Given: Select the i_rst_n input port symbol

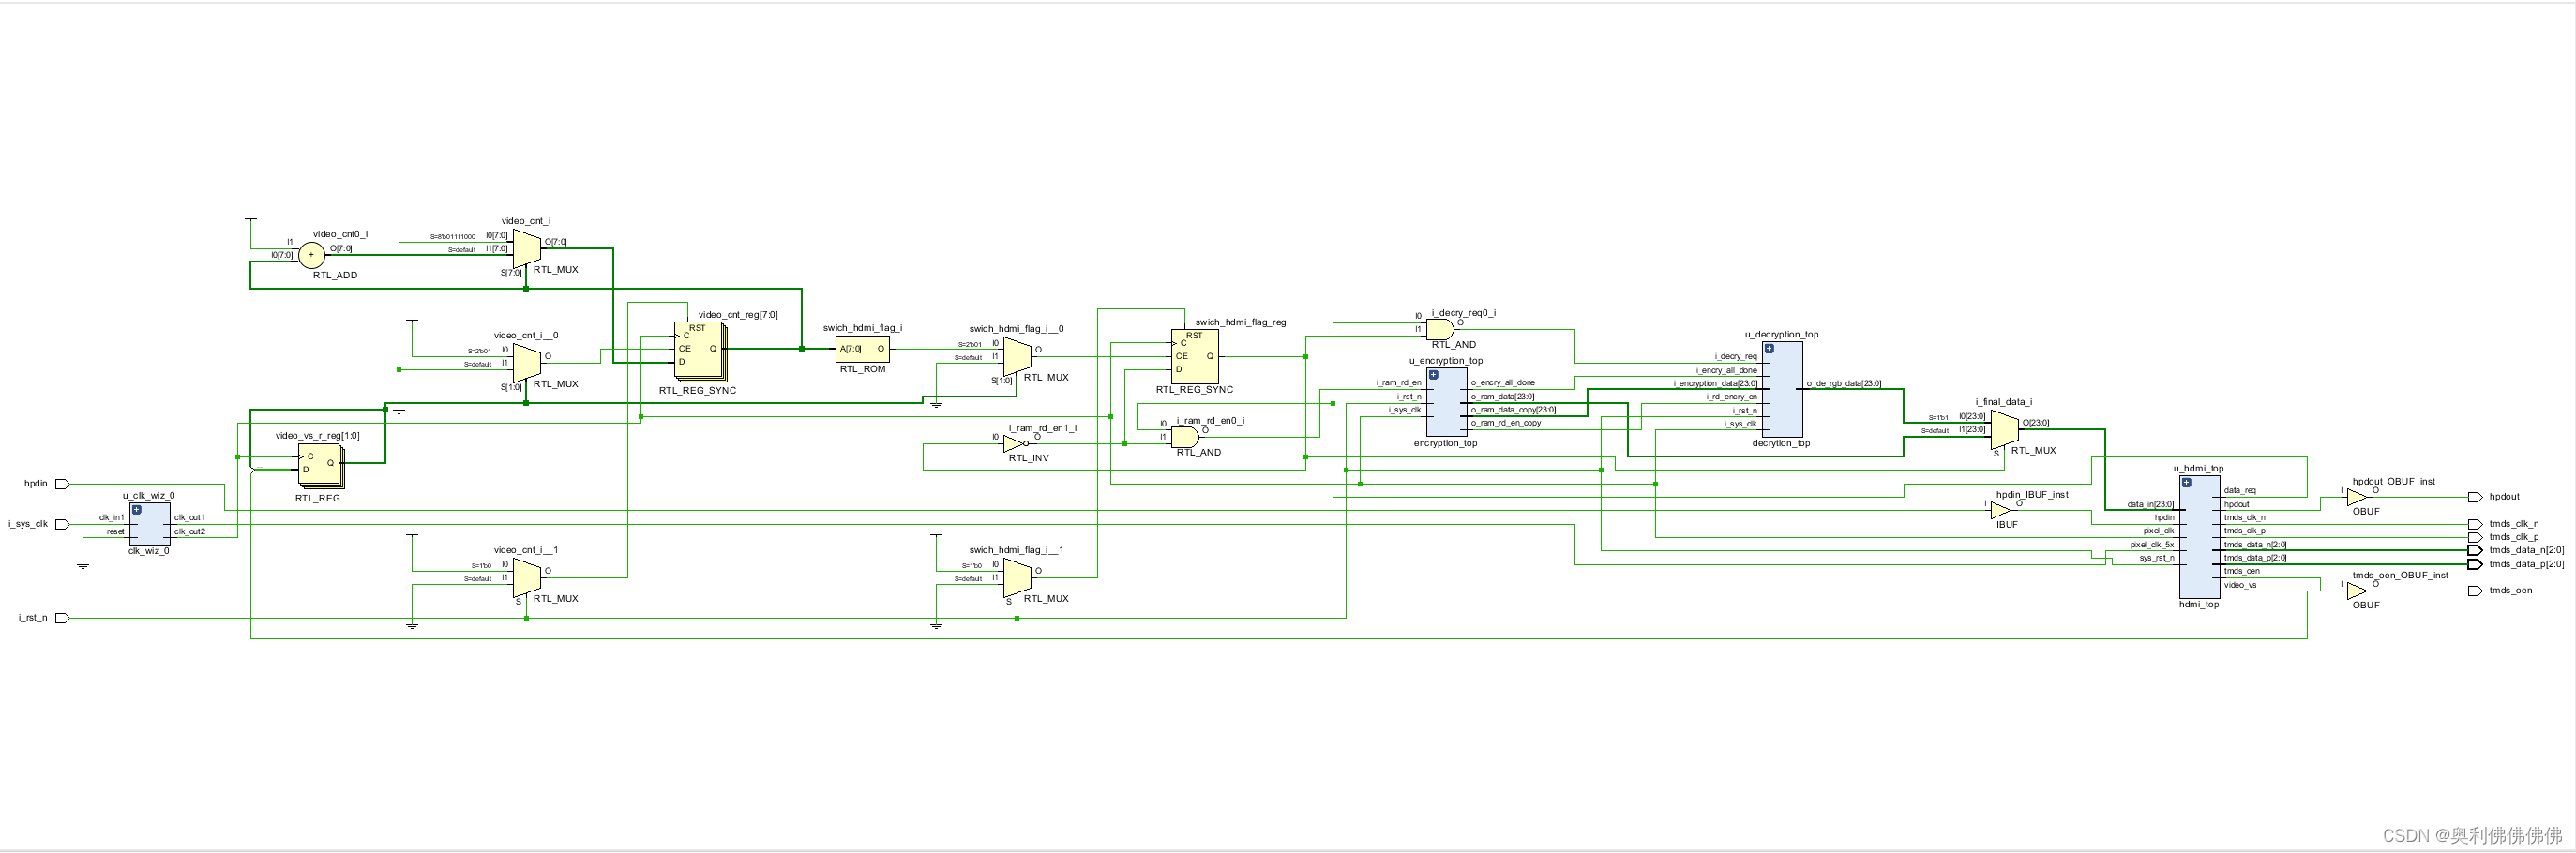Looking at the screenshot, I should [x=62, y=618].
